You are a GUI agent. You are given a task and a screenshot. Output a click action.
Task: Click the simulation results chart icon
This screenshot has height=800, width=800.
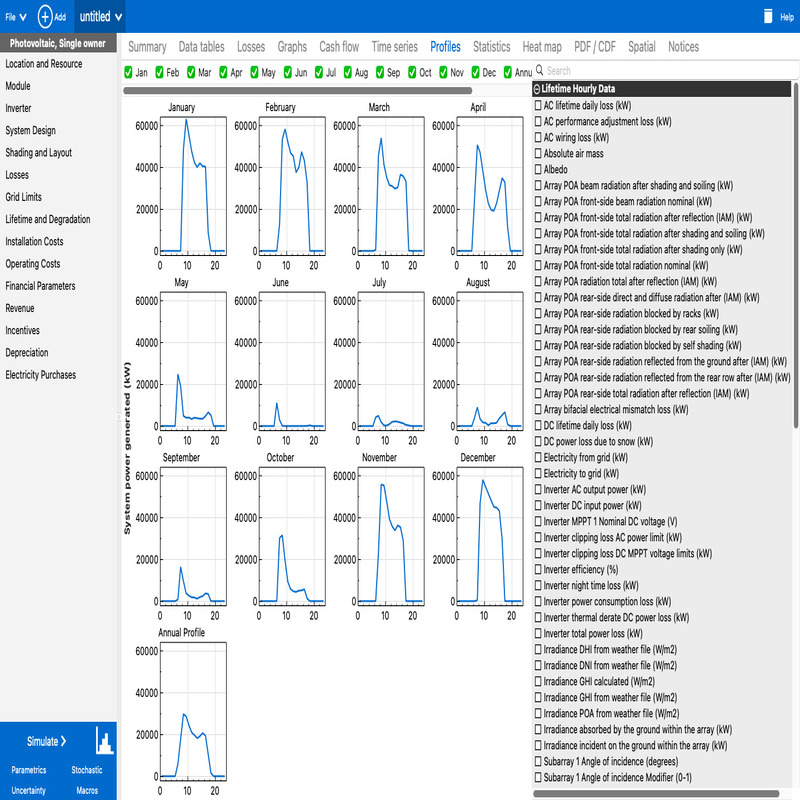(x=104, y=741)
